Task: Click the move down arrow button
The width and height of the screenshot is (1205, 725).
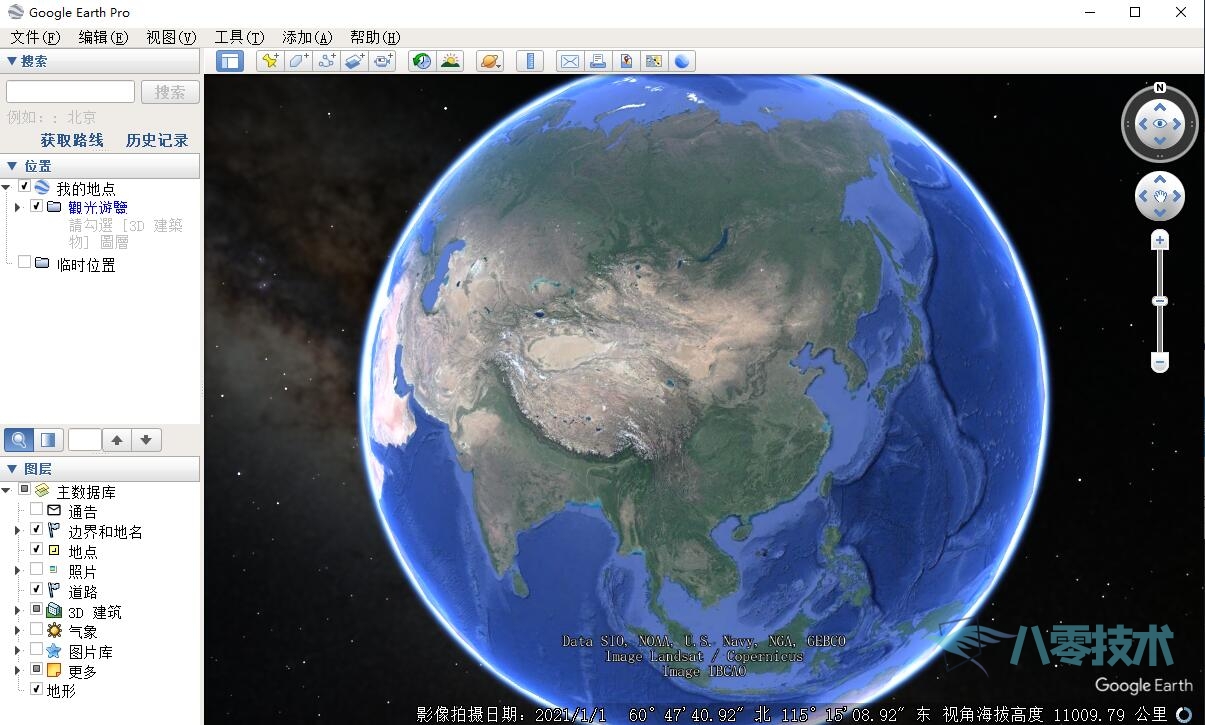Action: click(146, 439)
